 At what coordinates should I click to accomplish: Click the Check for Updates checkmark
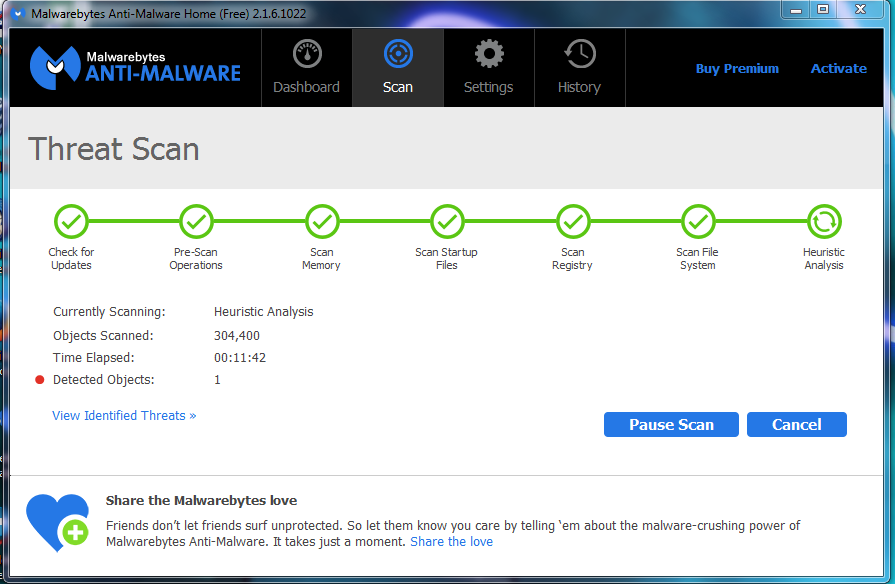pyautogui.click(x=71, y=221)
